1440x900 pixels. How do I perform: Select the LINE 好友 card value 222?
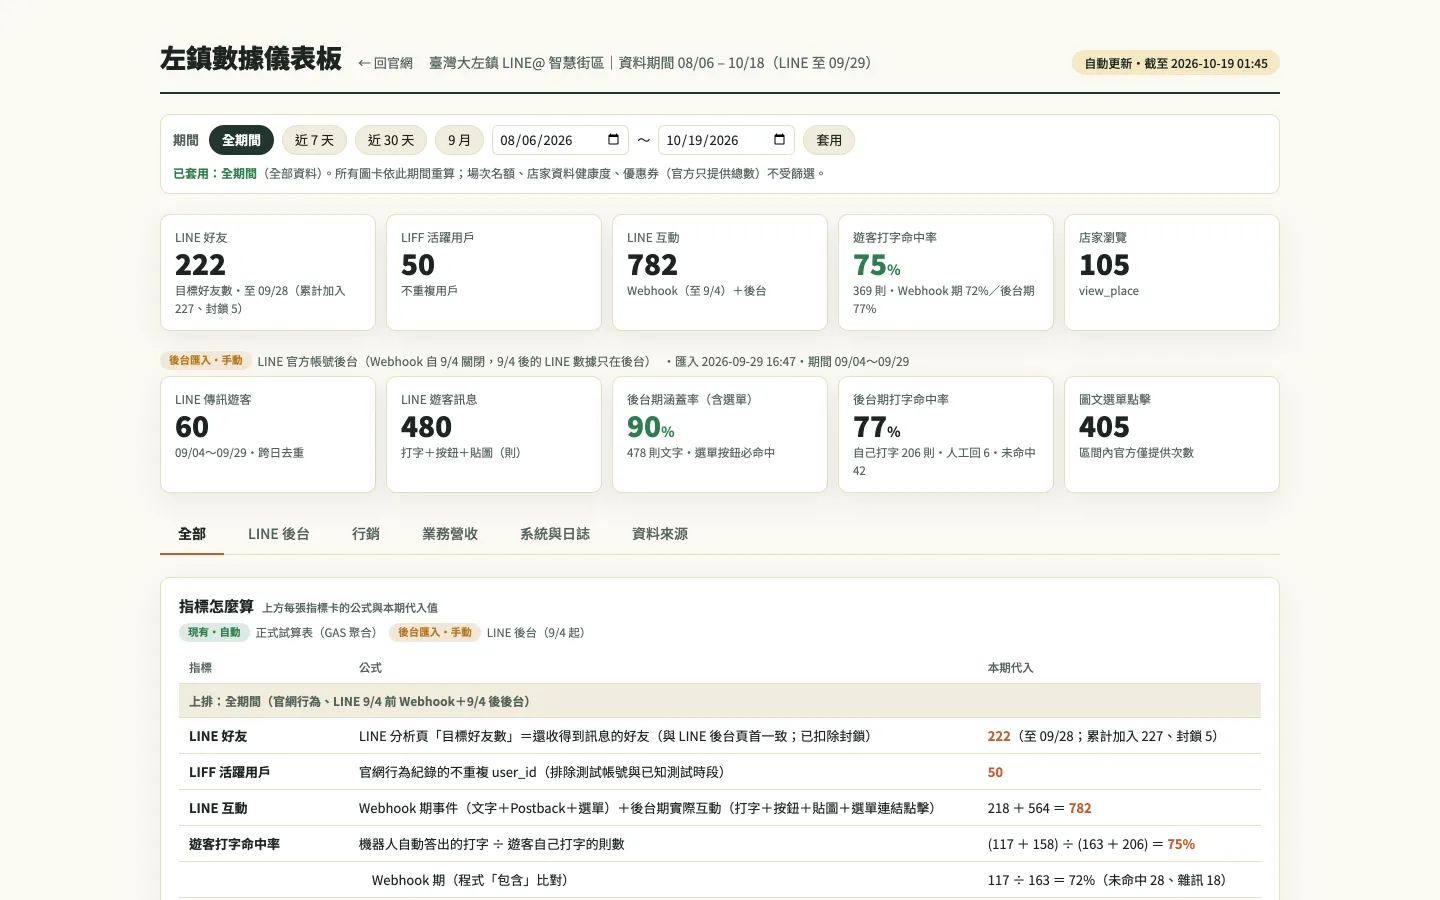[200, 265]
